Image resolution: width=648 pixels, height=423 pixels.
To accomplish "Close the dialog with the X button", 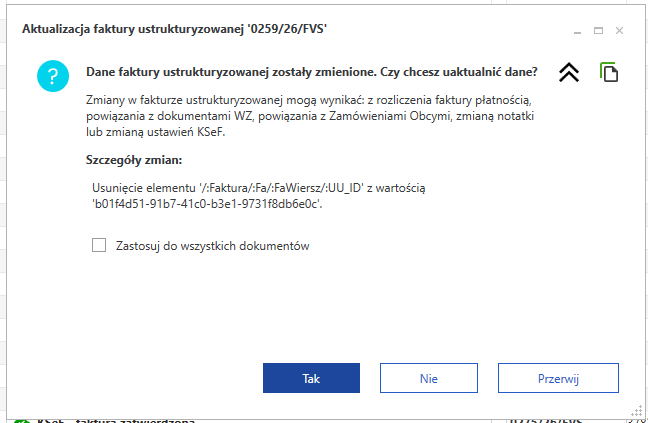I will click(x=621, y=31).
